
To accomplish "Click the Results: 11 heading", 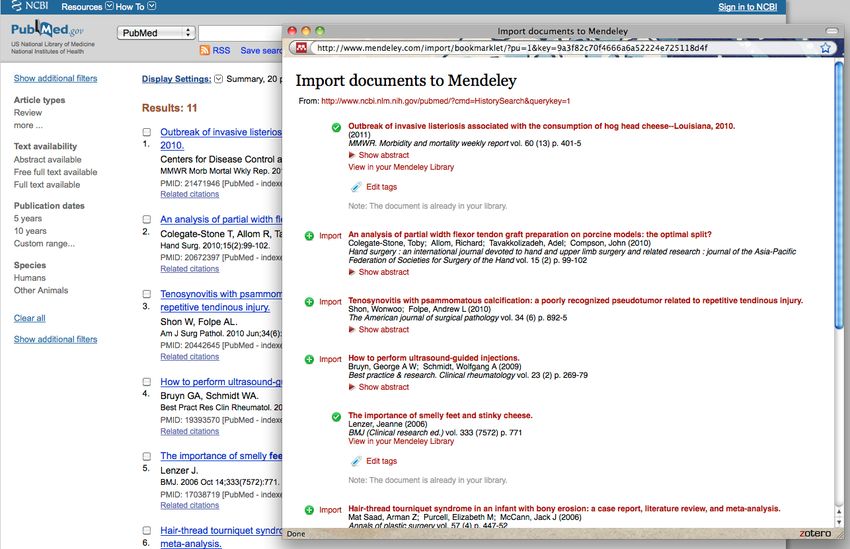I will pyautogui.click(x=169, y=108).
